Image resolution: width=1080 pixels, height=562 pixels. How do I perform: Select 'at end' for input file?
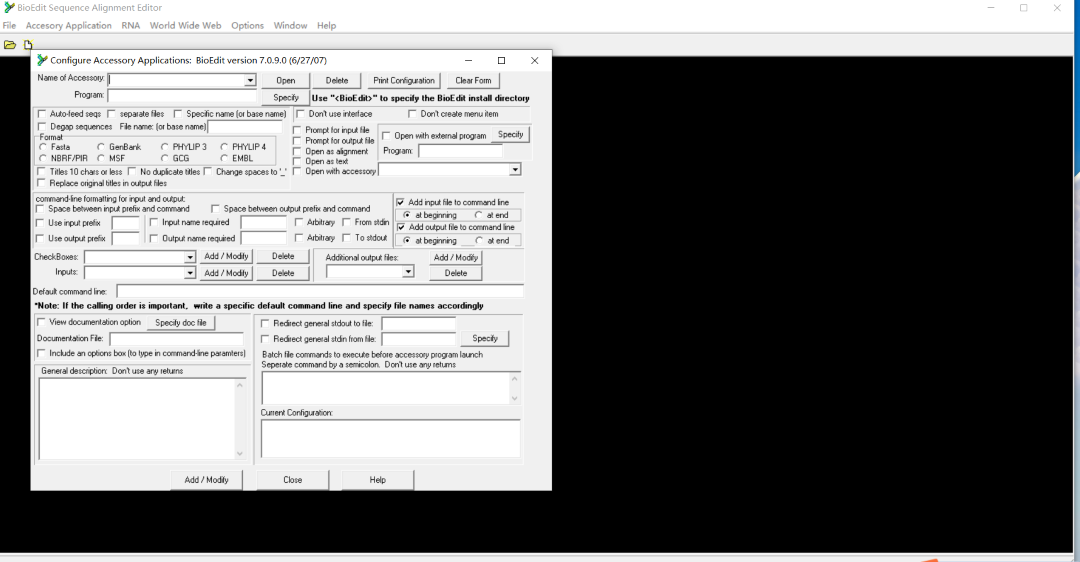[x=479, y=216]
